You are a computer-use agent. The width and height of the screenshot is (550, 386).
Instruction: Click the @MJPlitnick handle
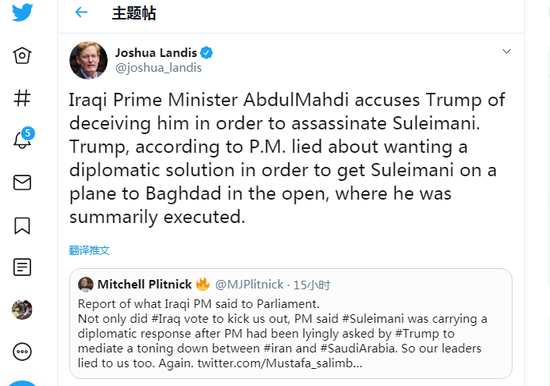(249, 285)
